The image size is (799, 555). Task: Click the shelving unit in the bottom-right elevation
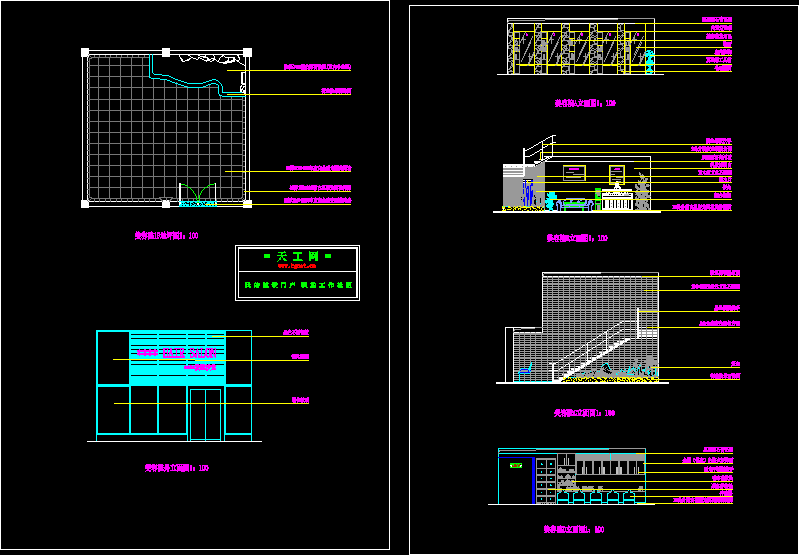pyautogui.click(x=546, y=482)
